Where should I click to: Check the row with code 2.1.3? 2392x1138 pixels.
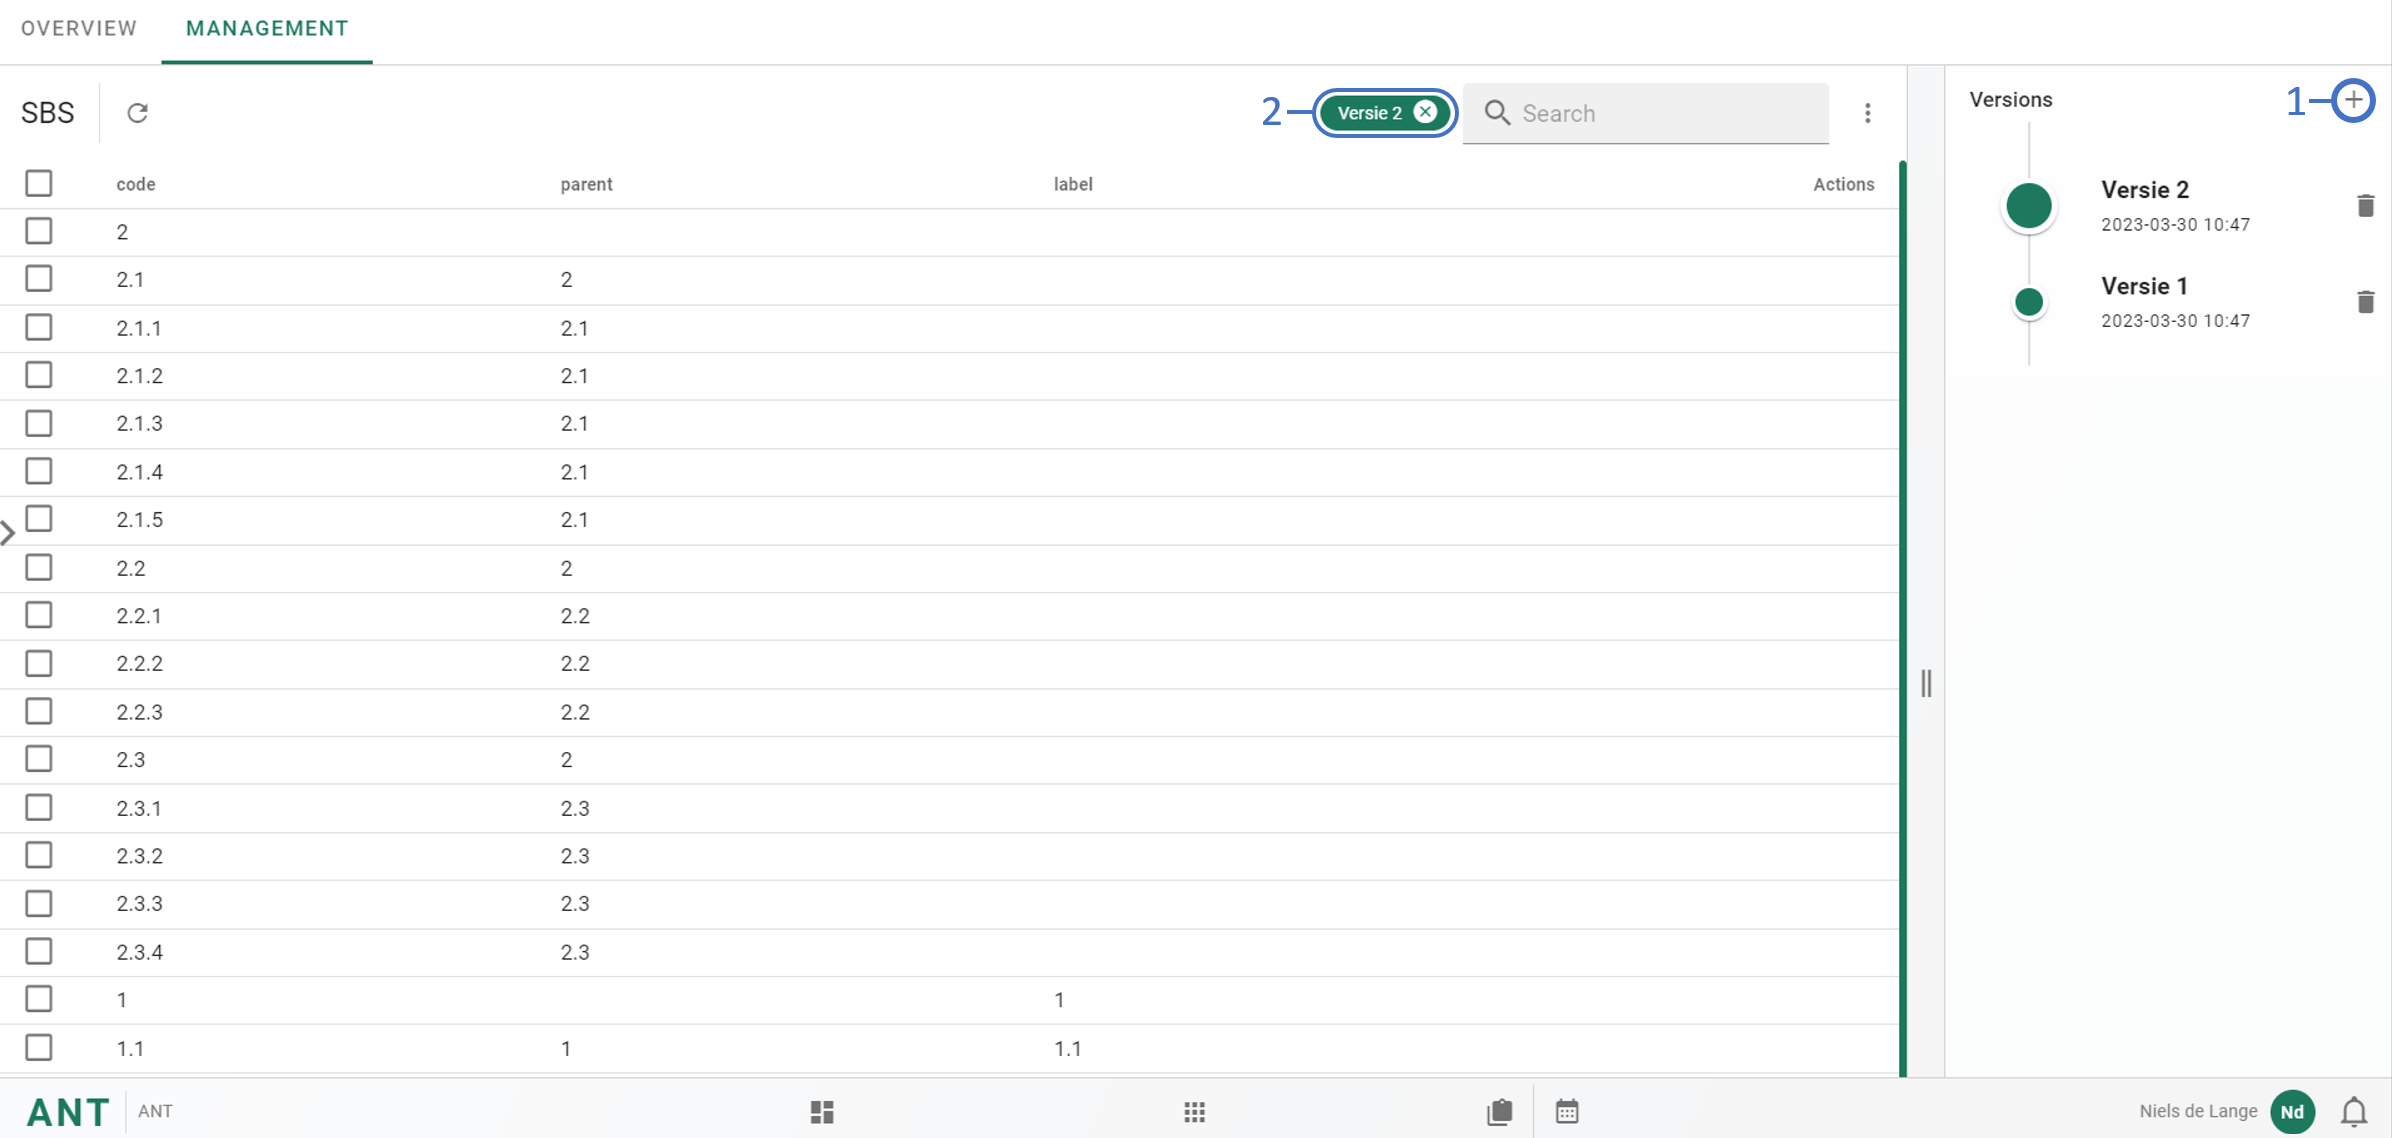point(39,424)
